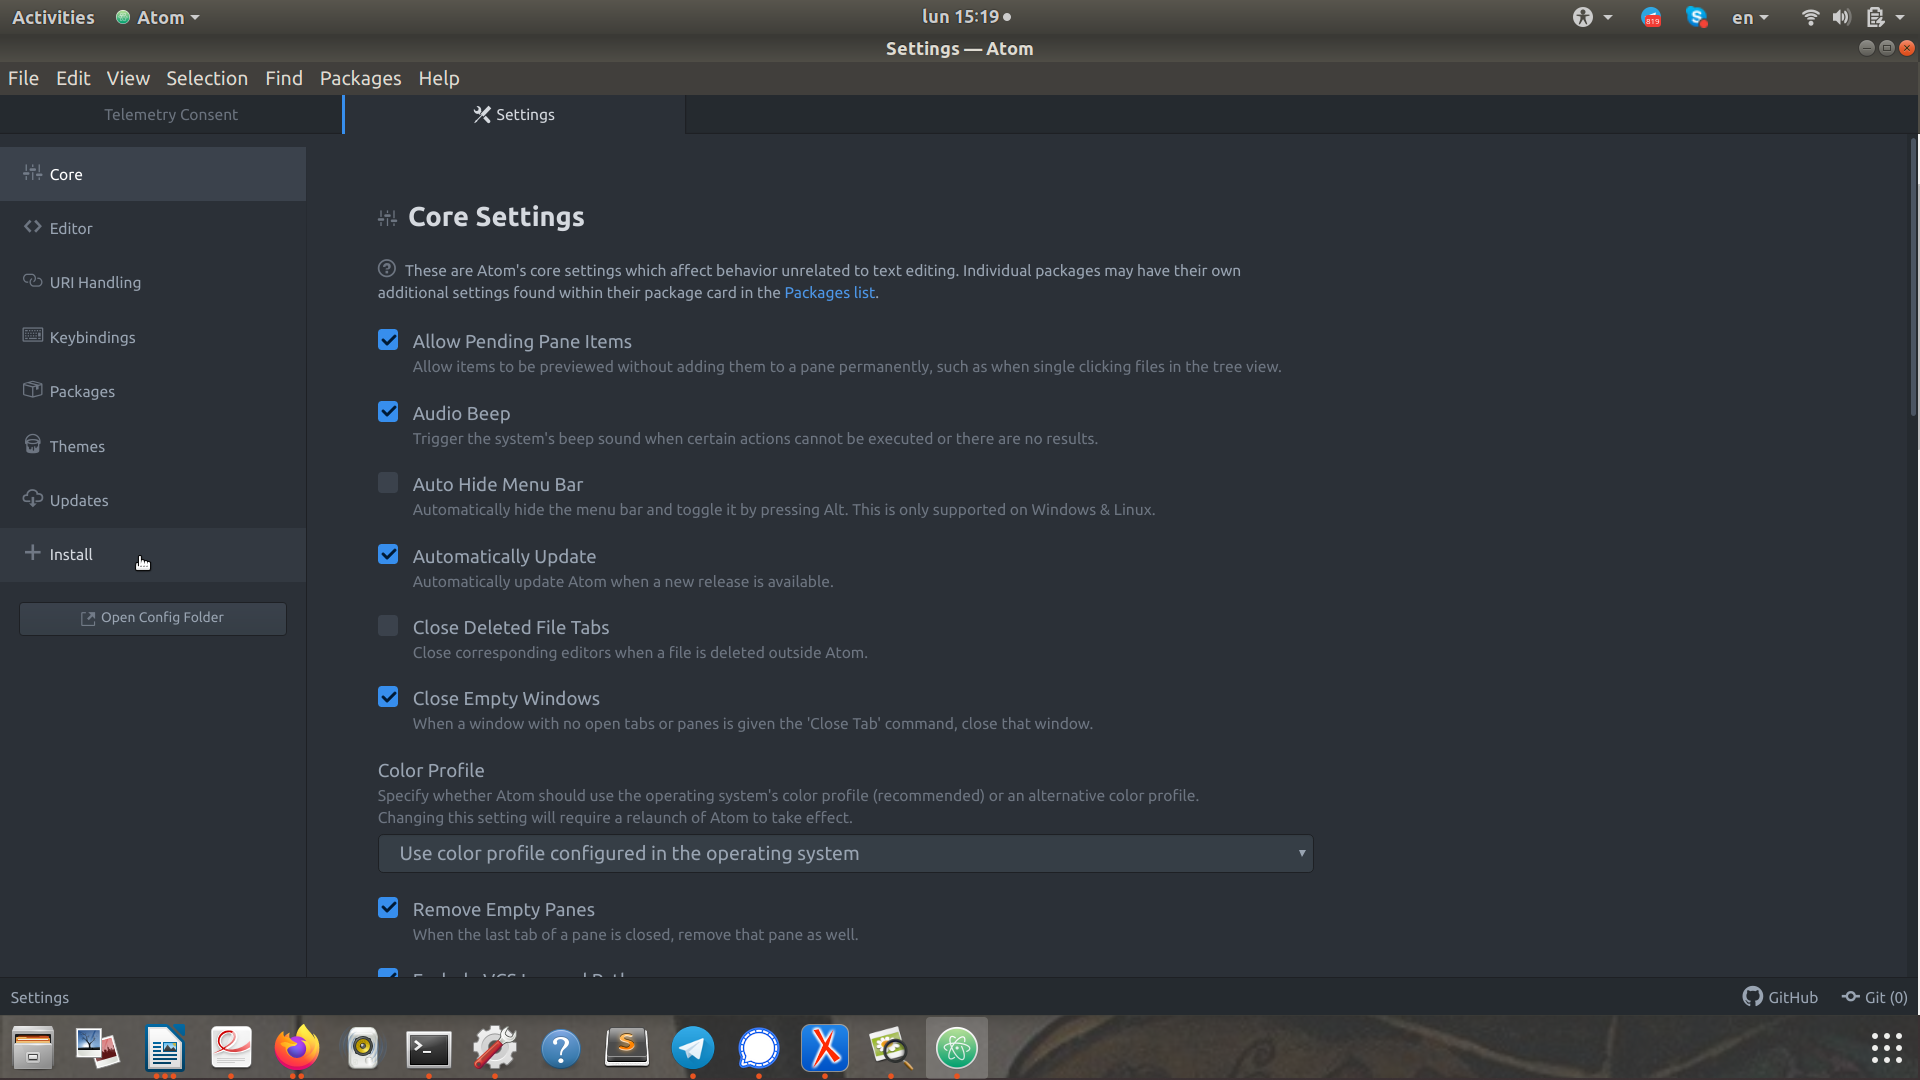The height and width of the screenshot is (1080, 1920).
Task: Expand the Color Profile dropdown
Action: (845, 853)
